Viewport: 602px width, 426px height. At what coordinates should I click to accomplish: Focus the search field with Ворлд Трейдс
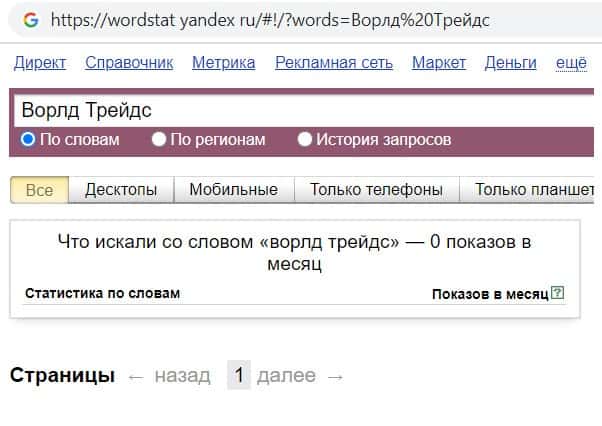304,111
